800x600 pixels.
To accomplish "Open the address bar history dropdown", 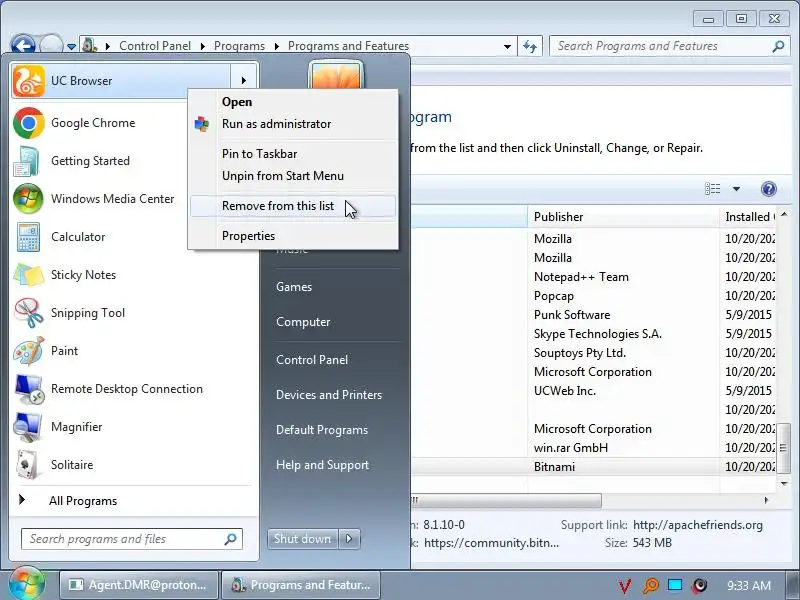I will click(507, 46).
